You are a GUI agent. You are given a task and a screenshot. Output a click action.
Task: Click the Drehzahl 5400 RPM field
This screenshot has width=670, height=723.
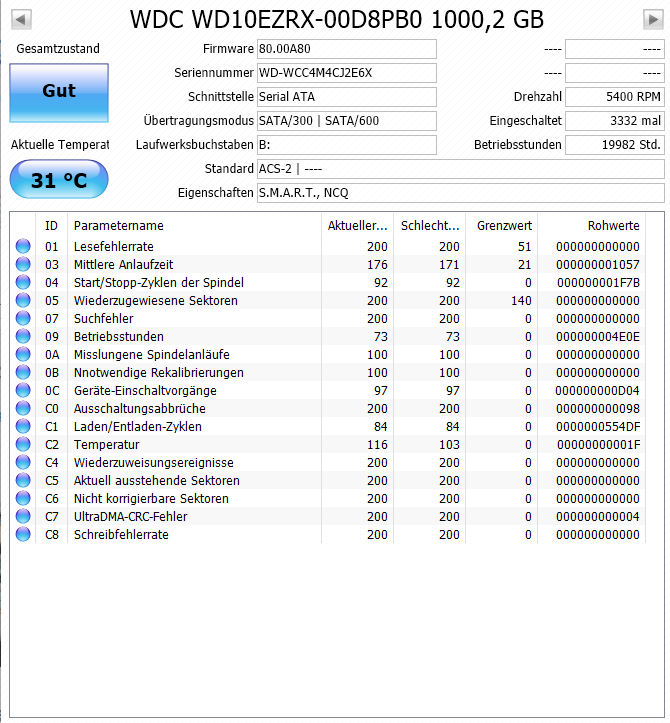pos(615,97)
